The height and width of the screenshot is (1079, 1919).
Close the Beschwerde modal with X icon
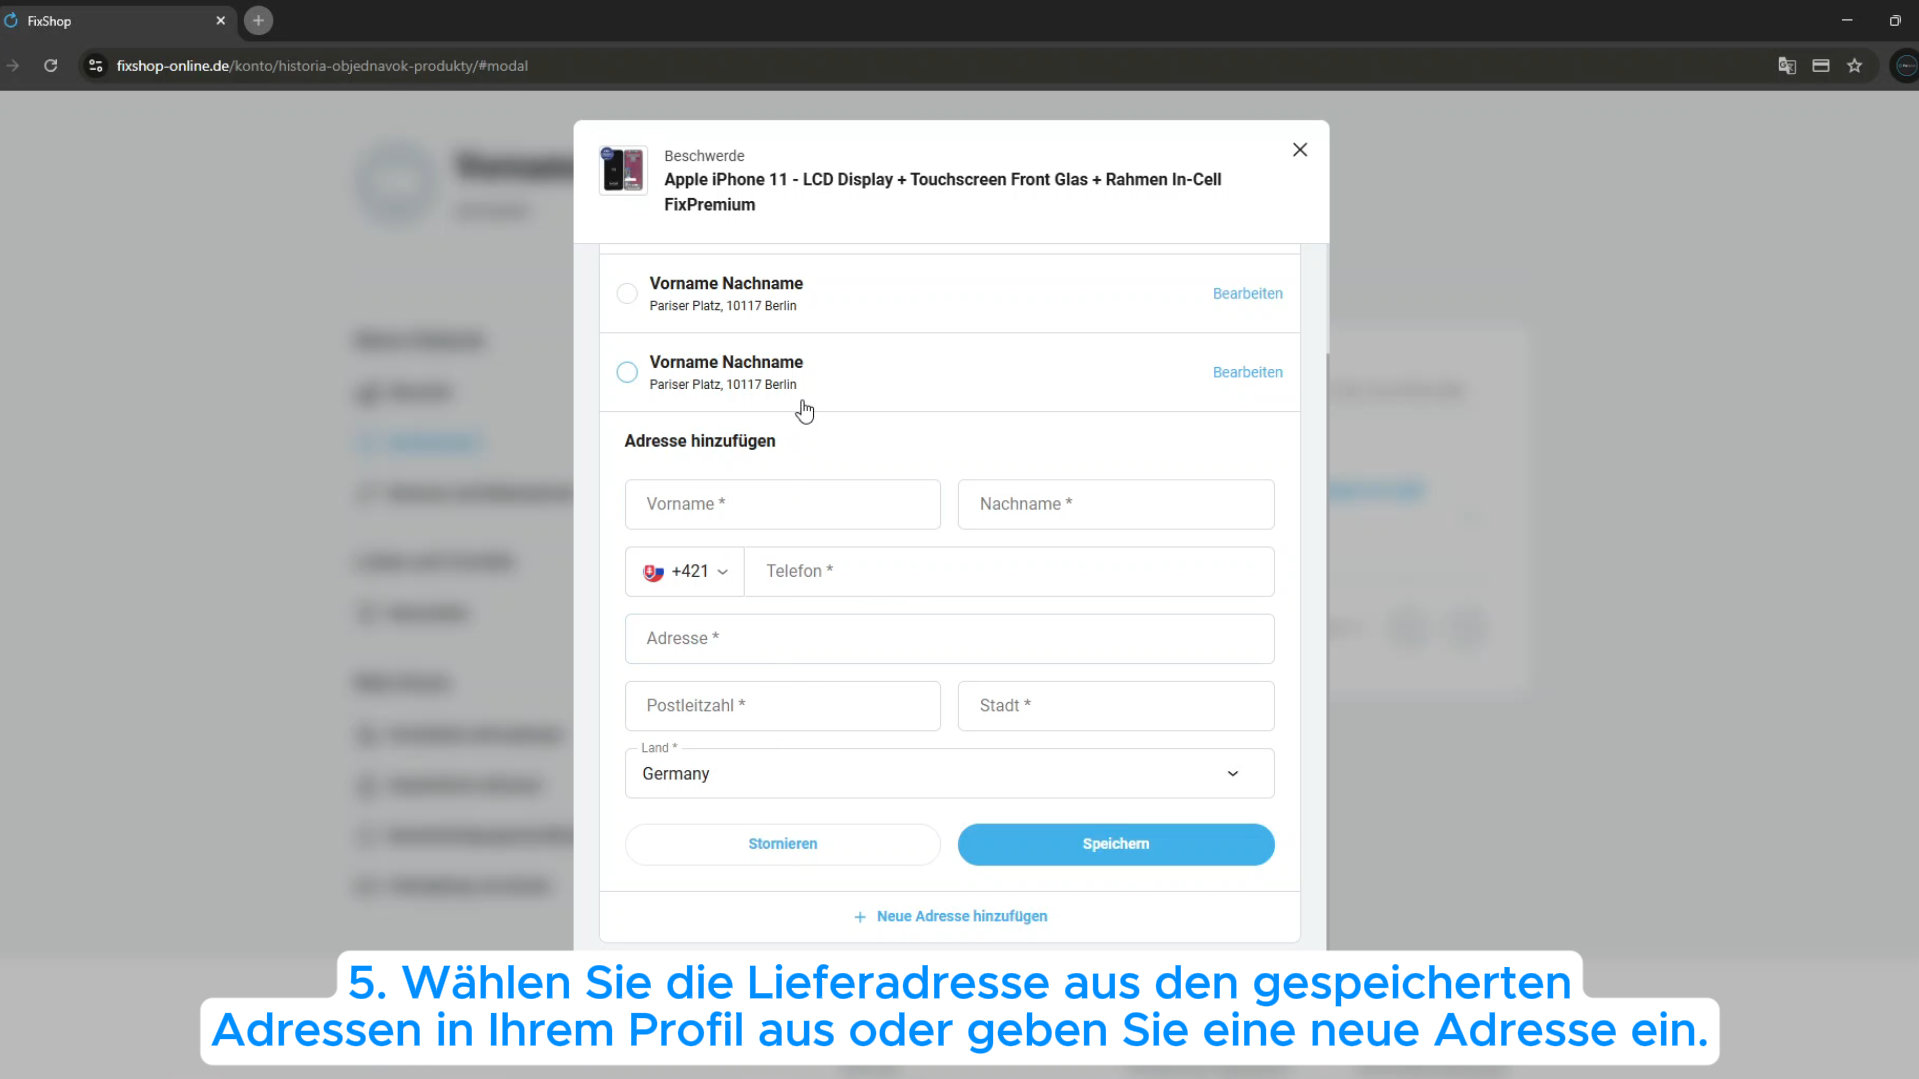[x=1299, y=150]
